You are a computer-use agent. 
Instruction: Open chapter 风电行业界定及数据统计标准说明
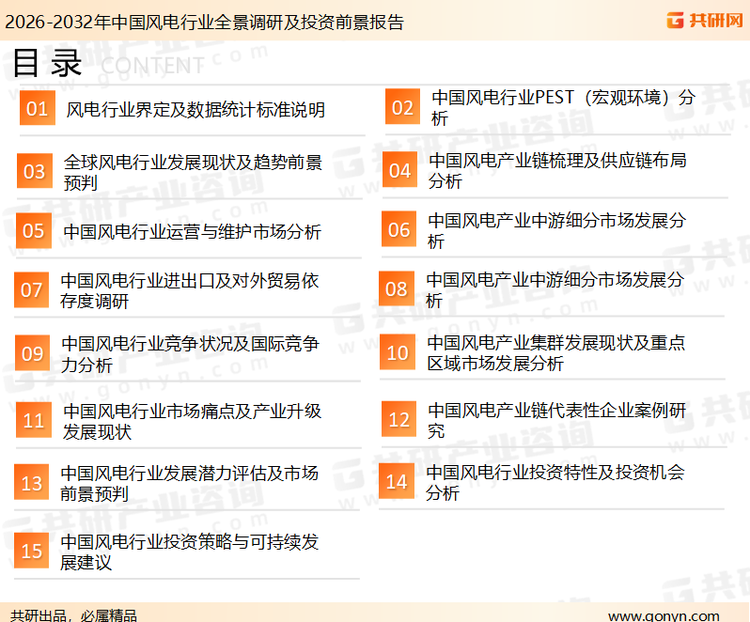coord(195,110)
